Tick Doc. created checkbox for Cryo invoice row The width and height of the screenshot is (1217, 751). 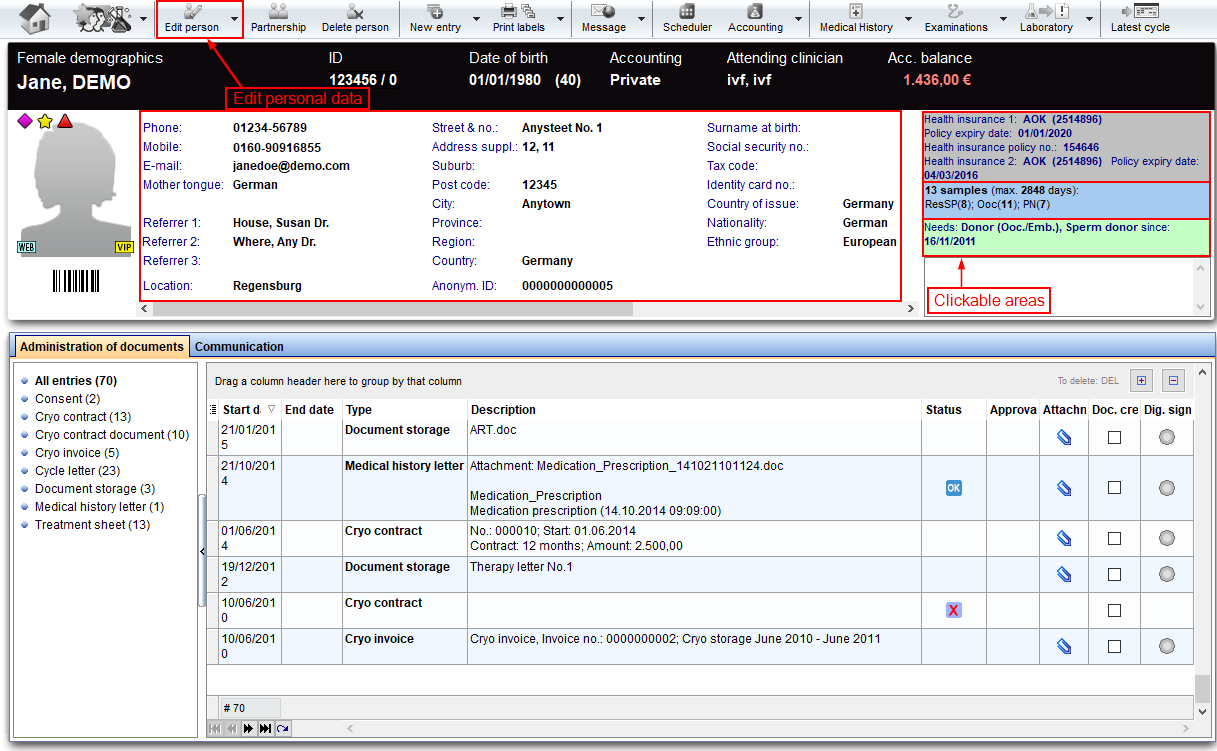pos(1115,647)
